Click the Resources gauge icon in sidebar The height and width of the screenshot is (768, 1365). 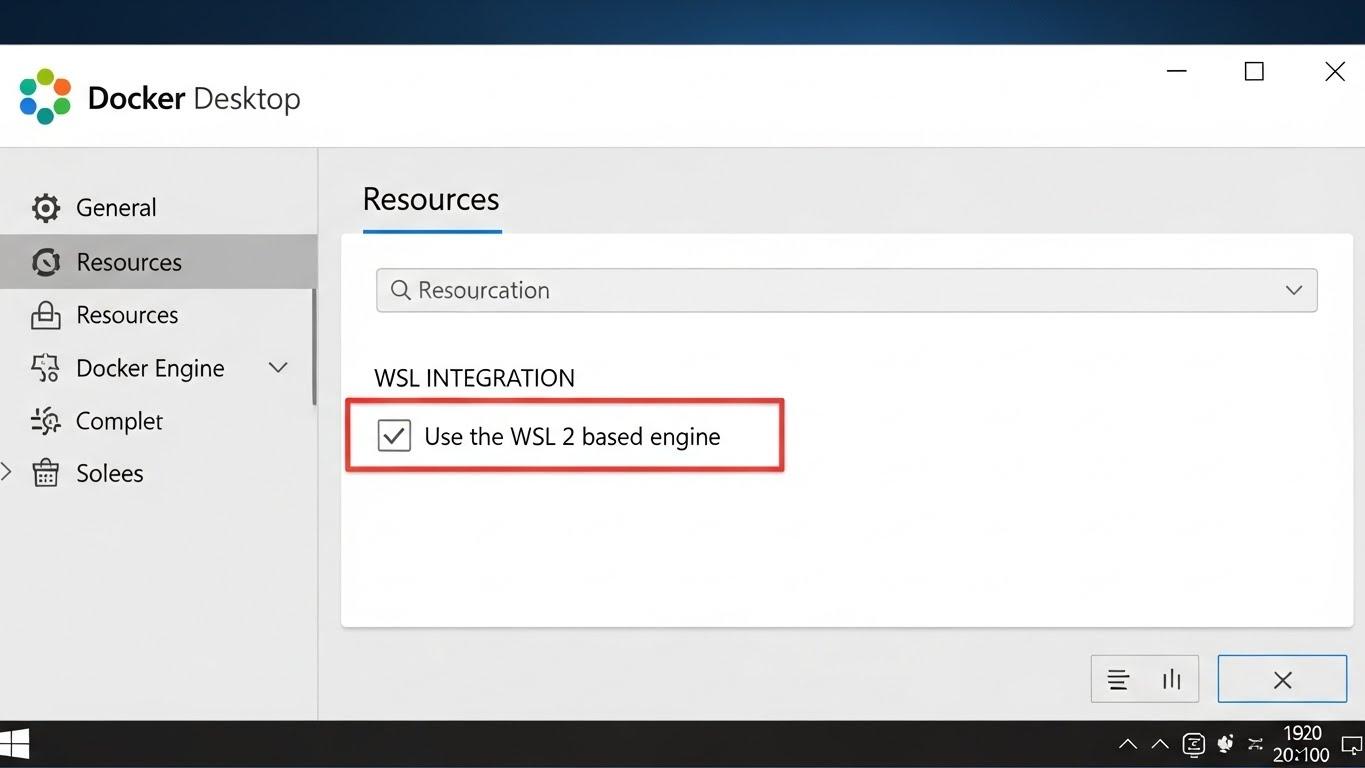pyautogui.click(x=46, y=261)
